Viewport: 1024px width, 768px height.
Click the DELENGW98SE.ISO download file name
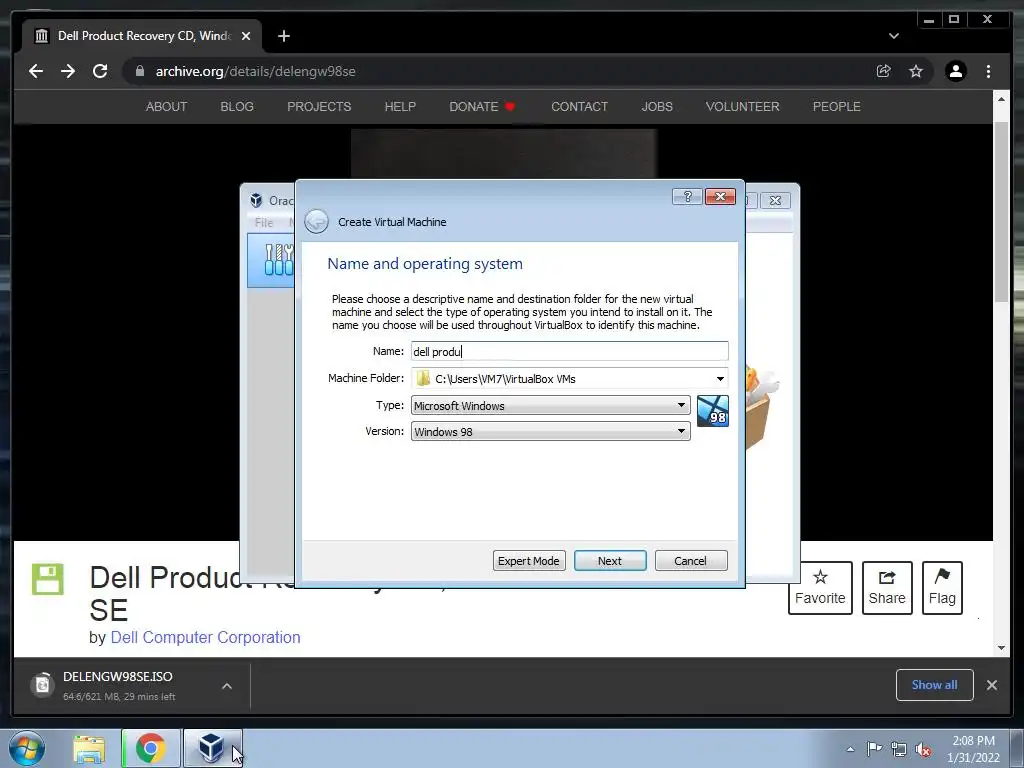coord(118,677)
